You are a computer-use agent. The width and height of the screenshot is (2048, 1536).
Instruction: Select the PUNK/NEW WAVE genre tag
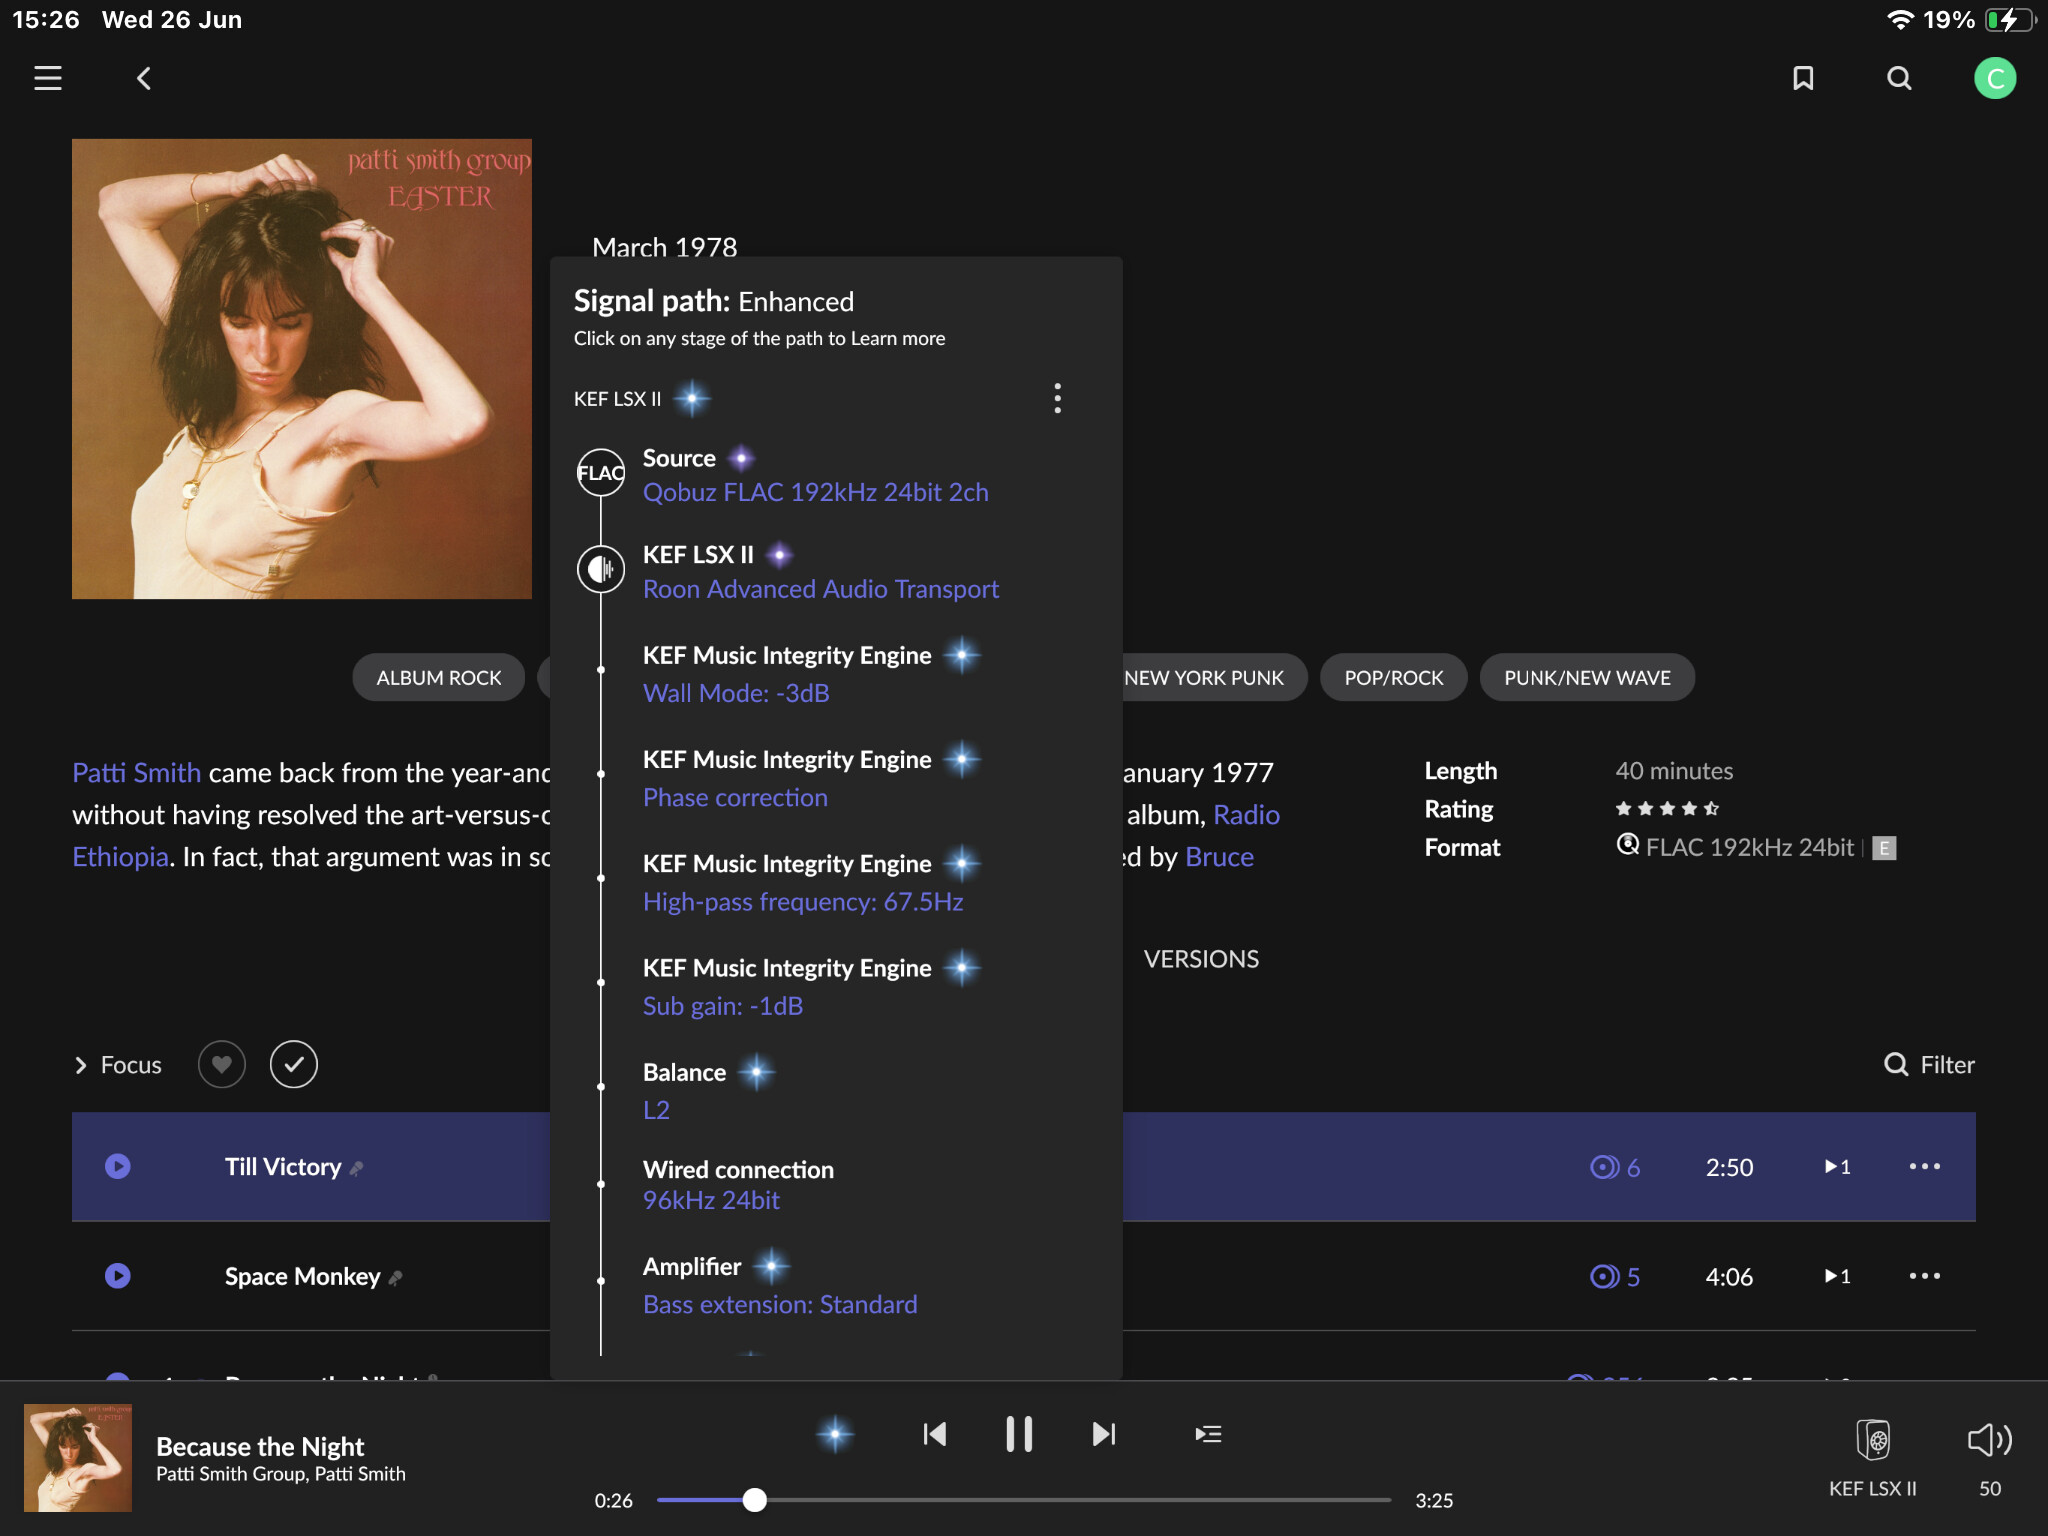(x=1587, y=678)
